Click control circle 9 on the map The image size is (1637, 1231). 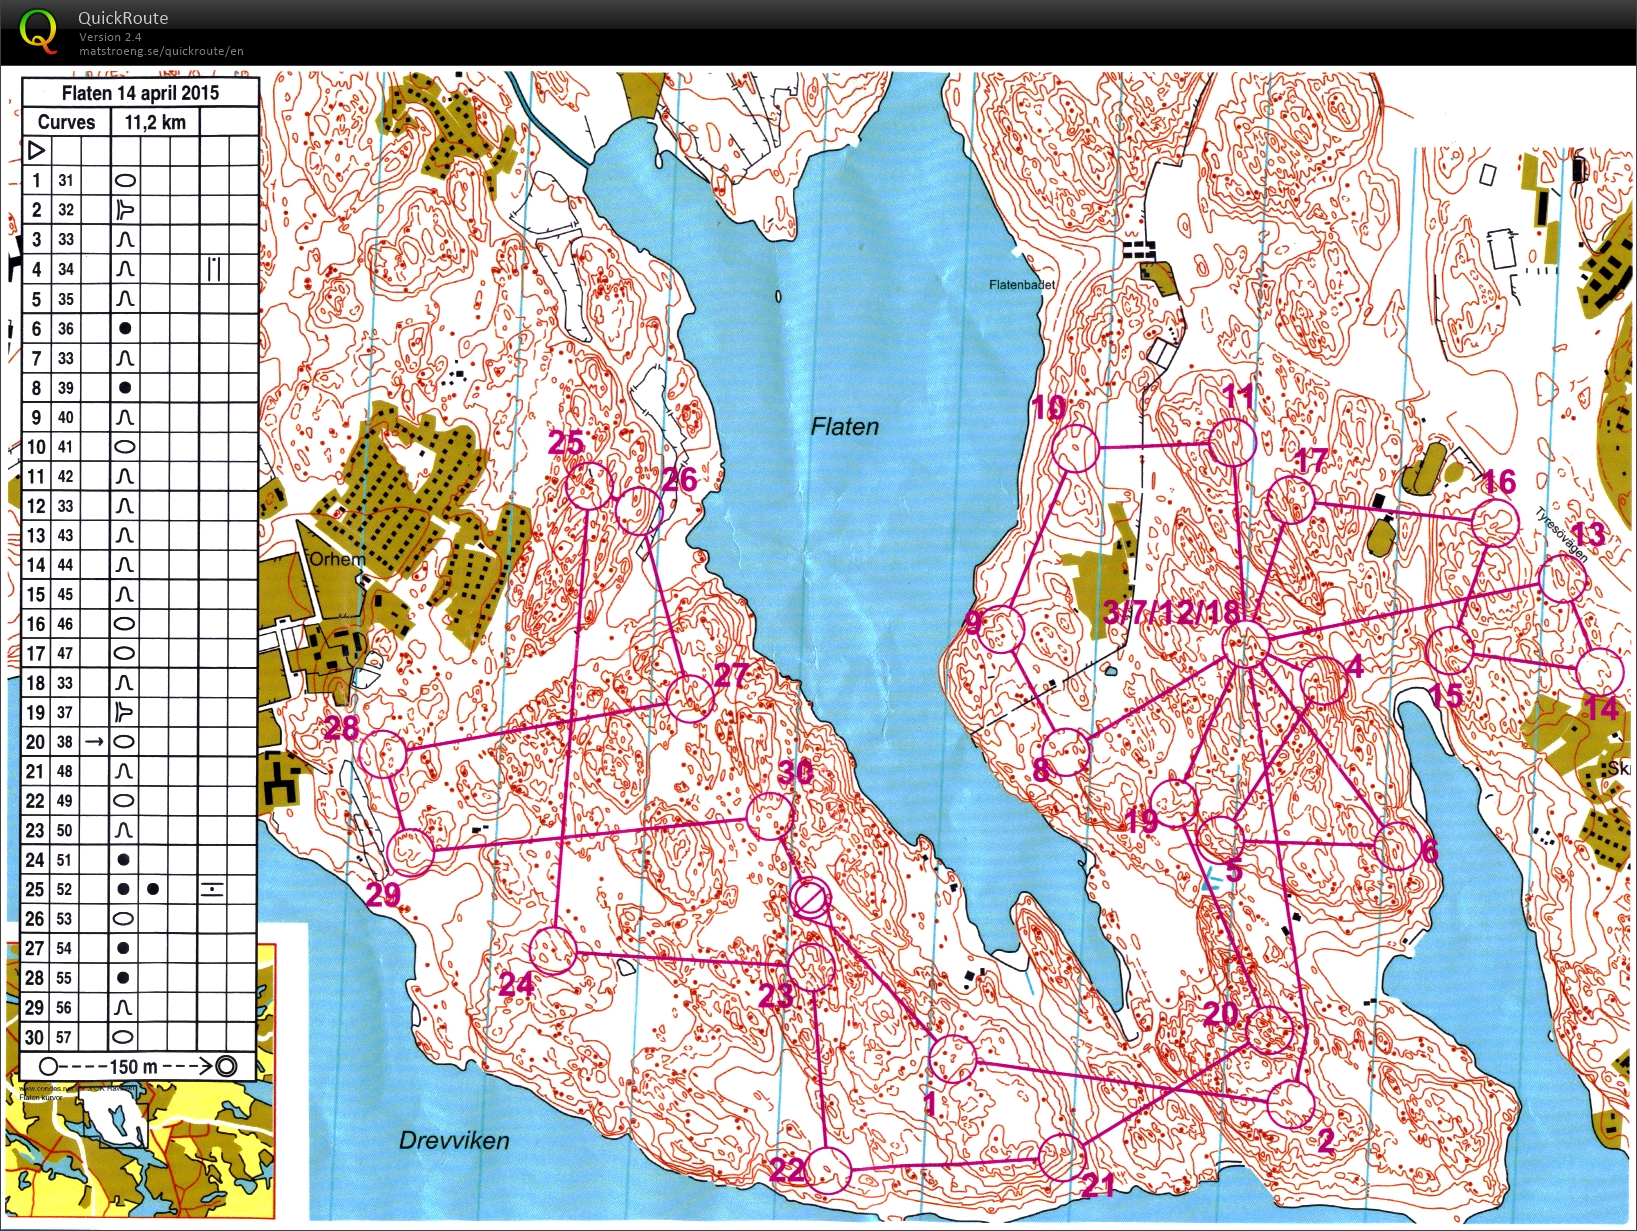[x=1001, y=629]
